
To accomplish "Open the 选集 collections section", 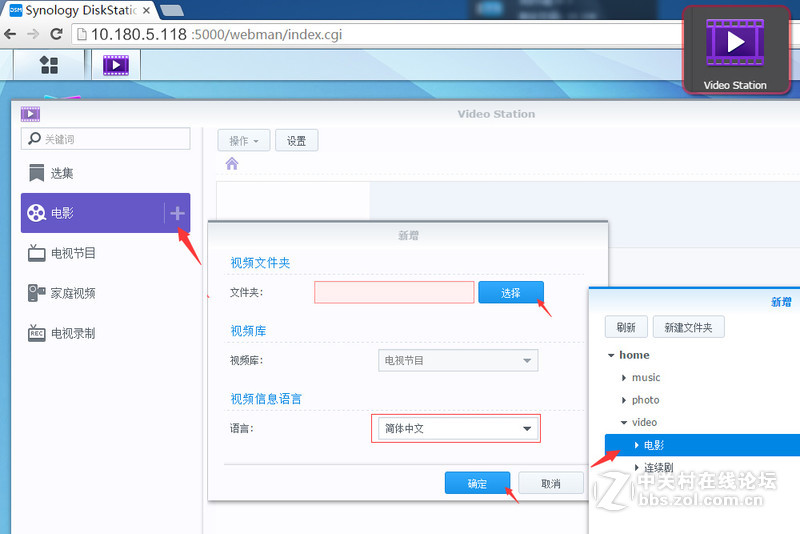I will click(106, 173).
